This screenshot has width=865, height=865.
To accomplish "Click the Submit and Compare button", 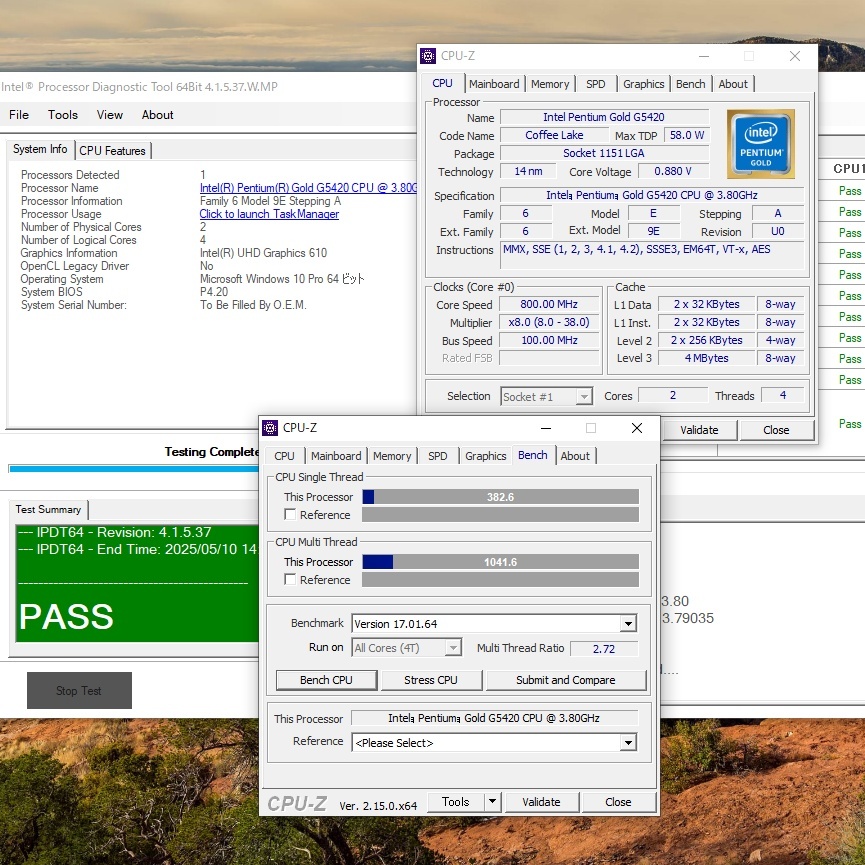I will pos(566,680).
